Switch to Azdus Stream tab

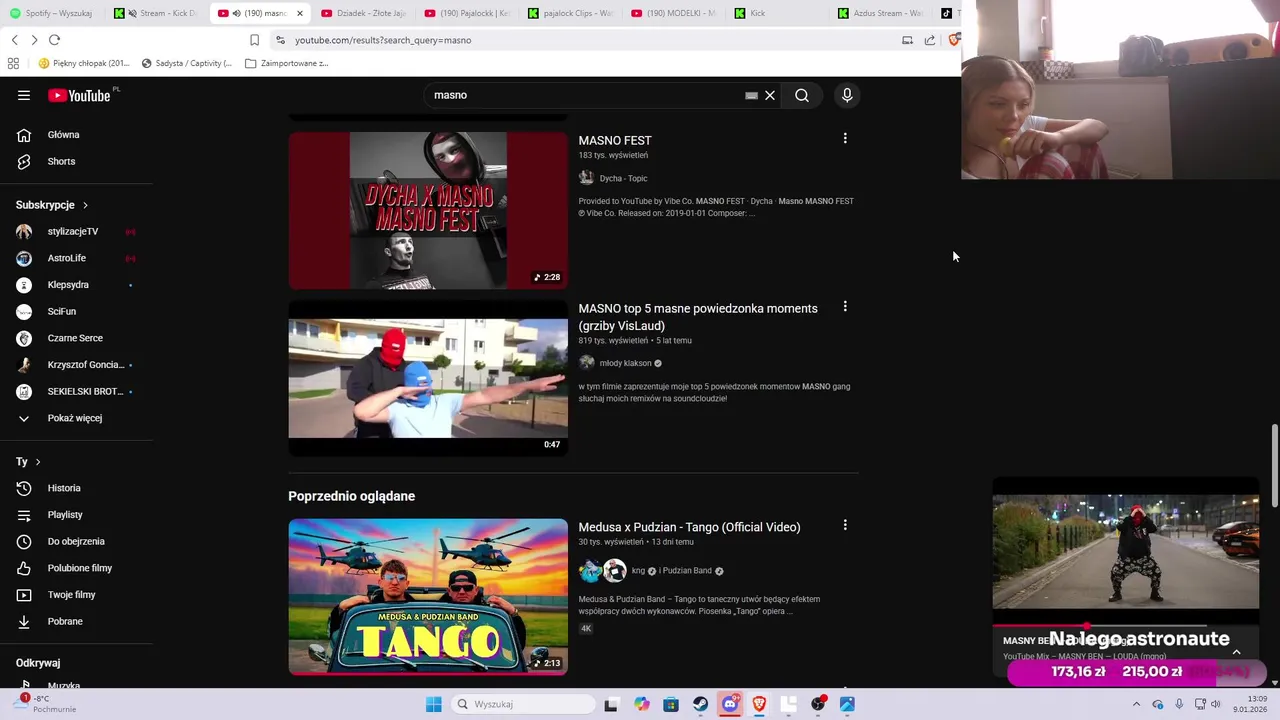(x=881, y=13)
